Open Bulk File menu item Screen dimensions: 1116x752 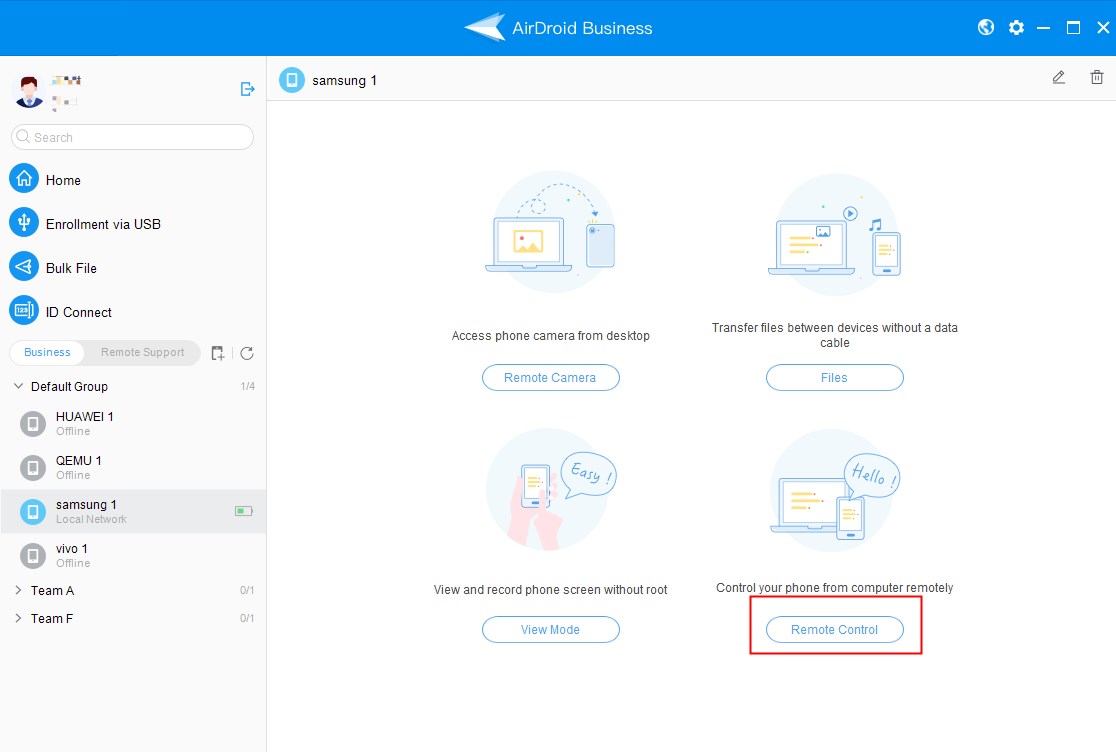(x=133, y=268)
